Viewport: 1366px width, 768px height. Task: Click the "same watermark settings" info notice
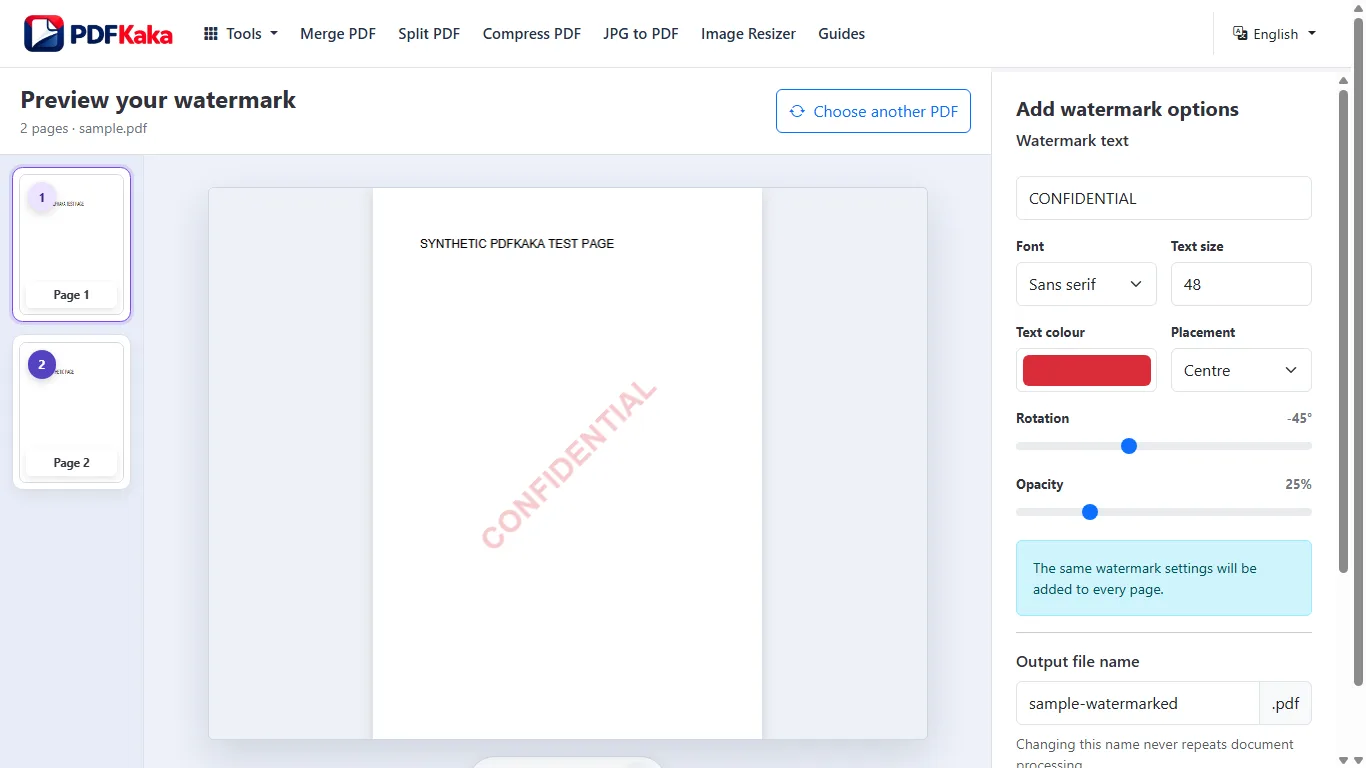pos(1164,578)
